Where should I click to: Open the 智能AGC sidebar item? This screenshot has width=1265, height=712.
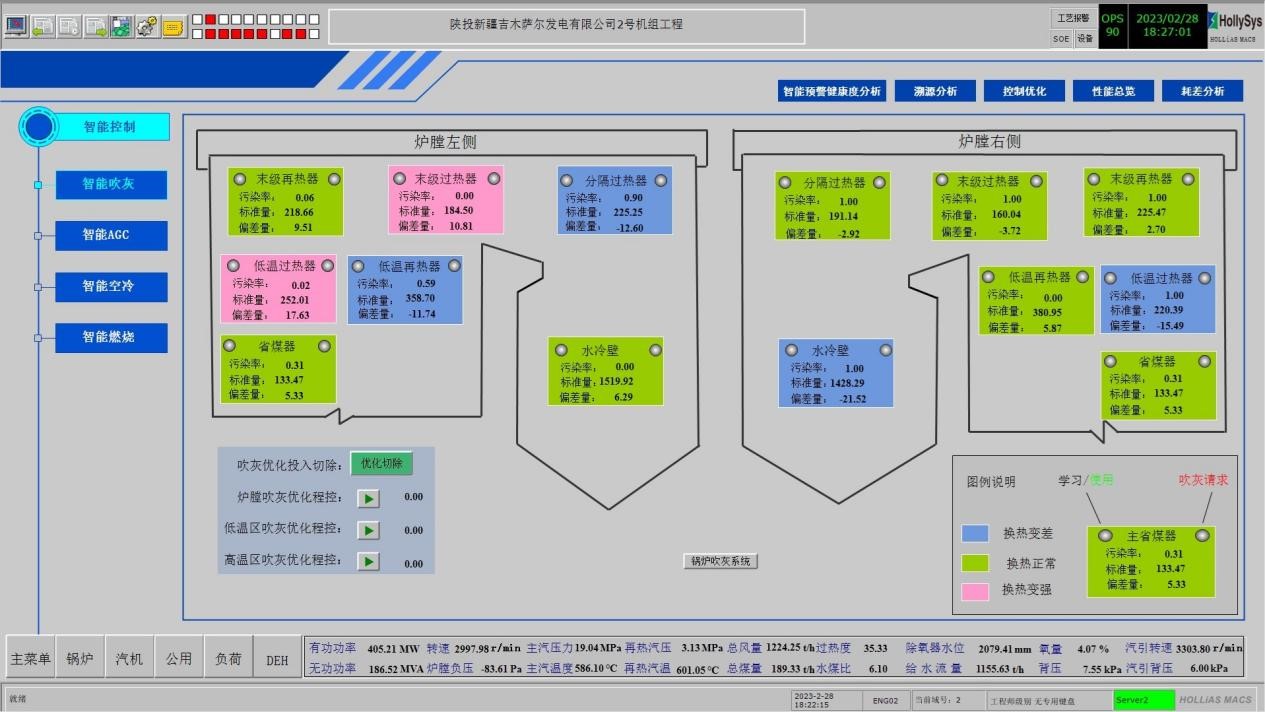110,235
